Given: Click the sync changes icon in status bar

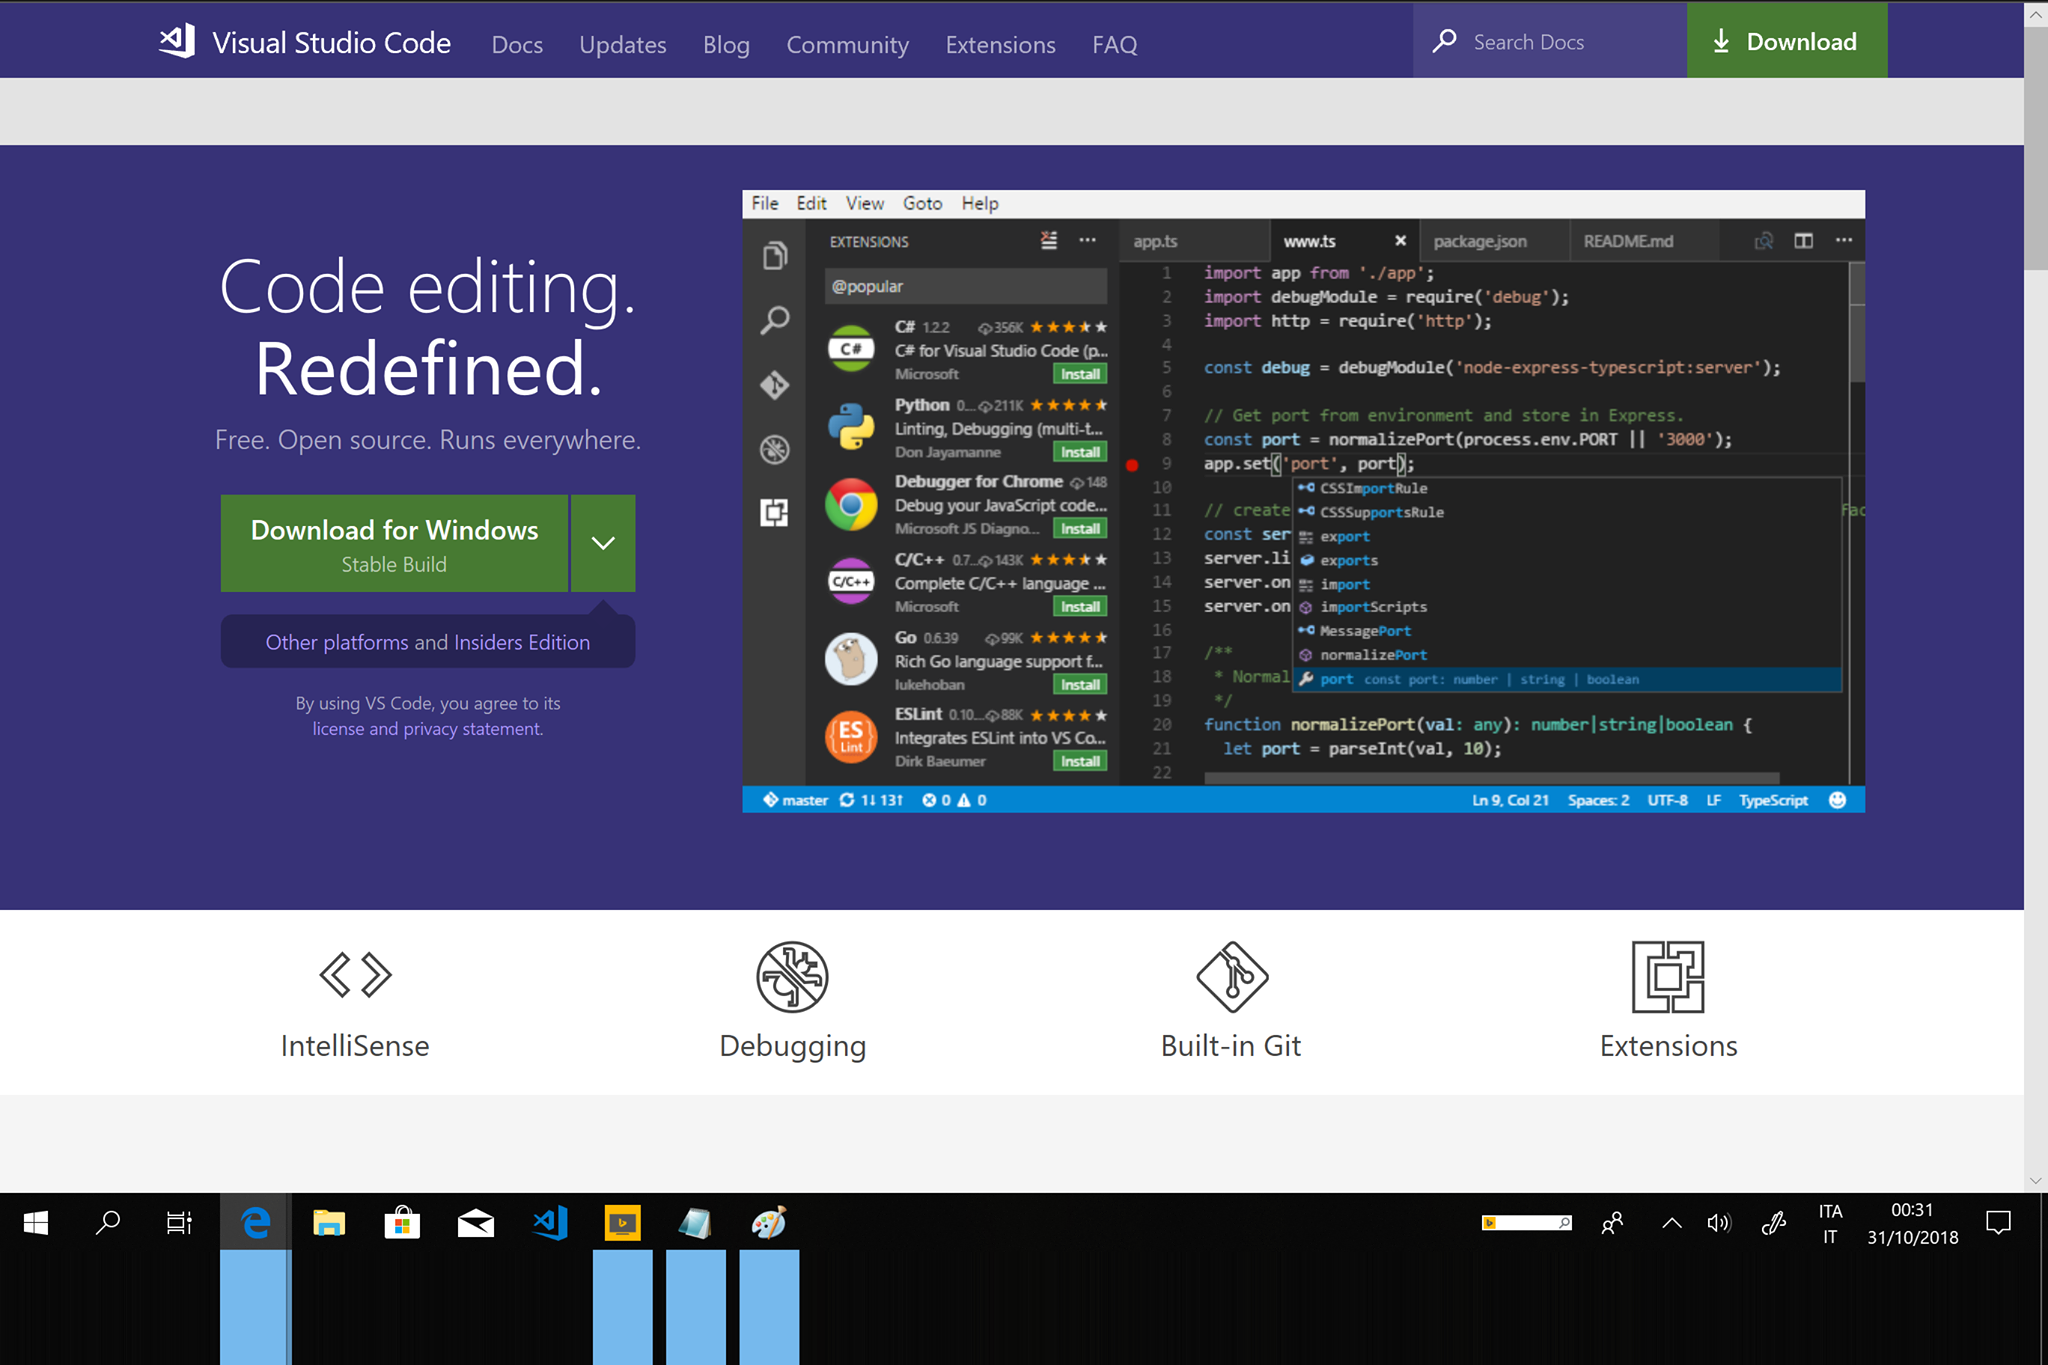Looking at the screenshot, I should [847, 800].
